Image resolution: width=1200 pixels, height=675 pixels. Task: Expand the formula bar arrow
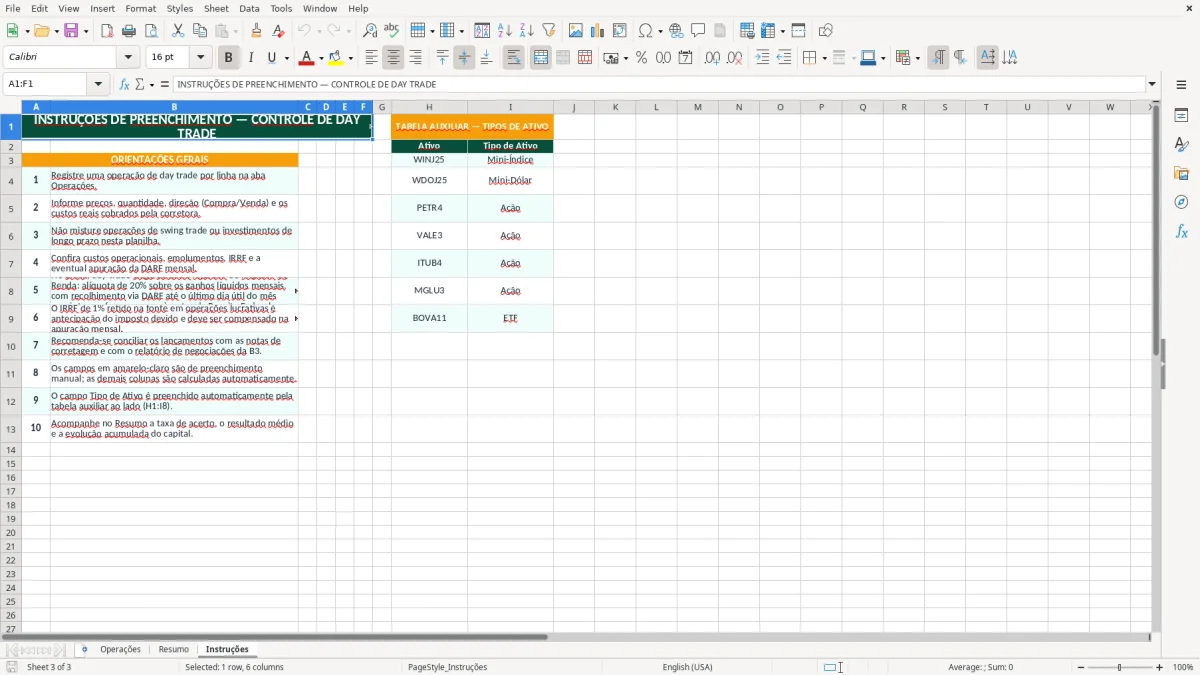click(1152, 84)
